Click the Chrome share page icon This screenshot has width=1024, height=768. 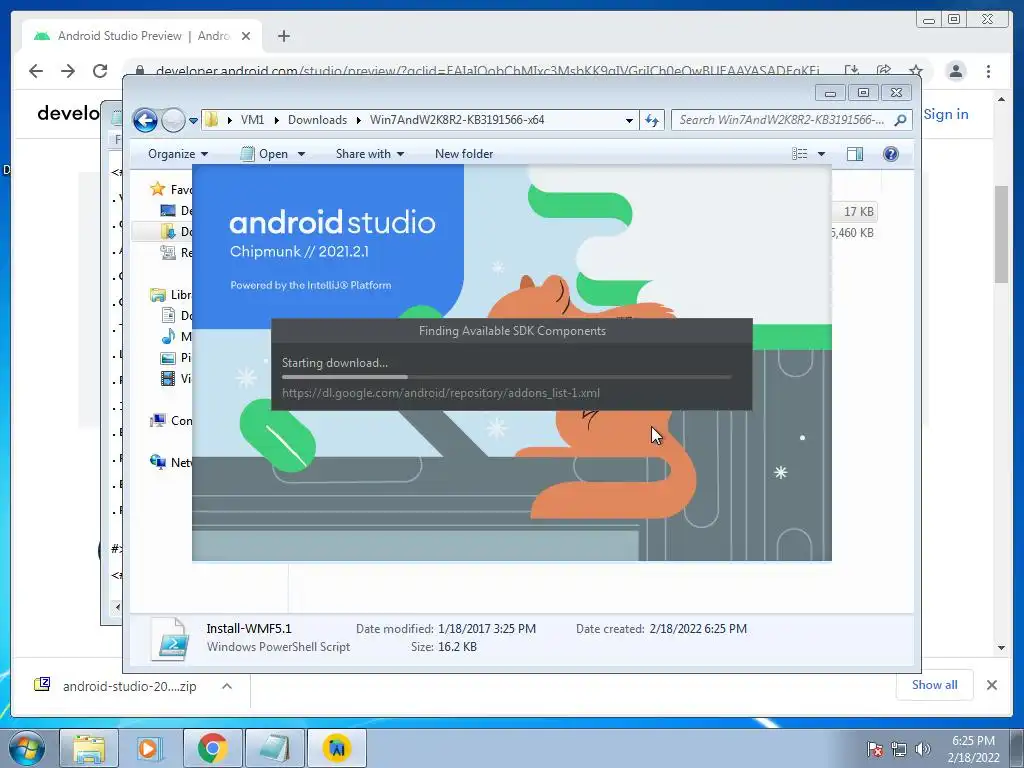tap(884, 71)
